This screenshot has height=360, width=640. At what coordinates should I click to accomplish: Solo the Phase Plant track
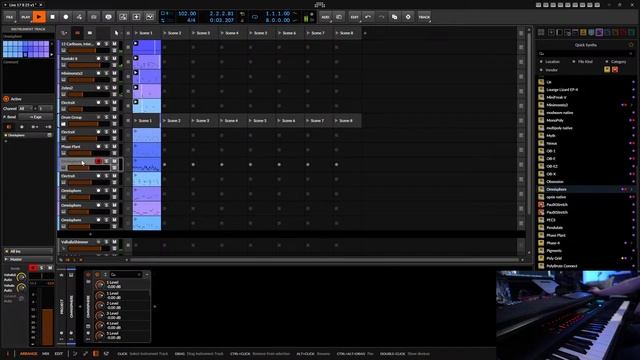tap(107, 147)
